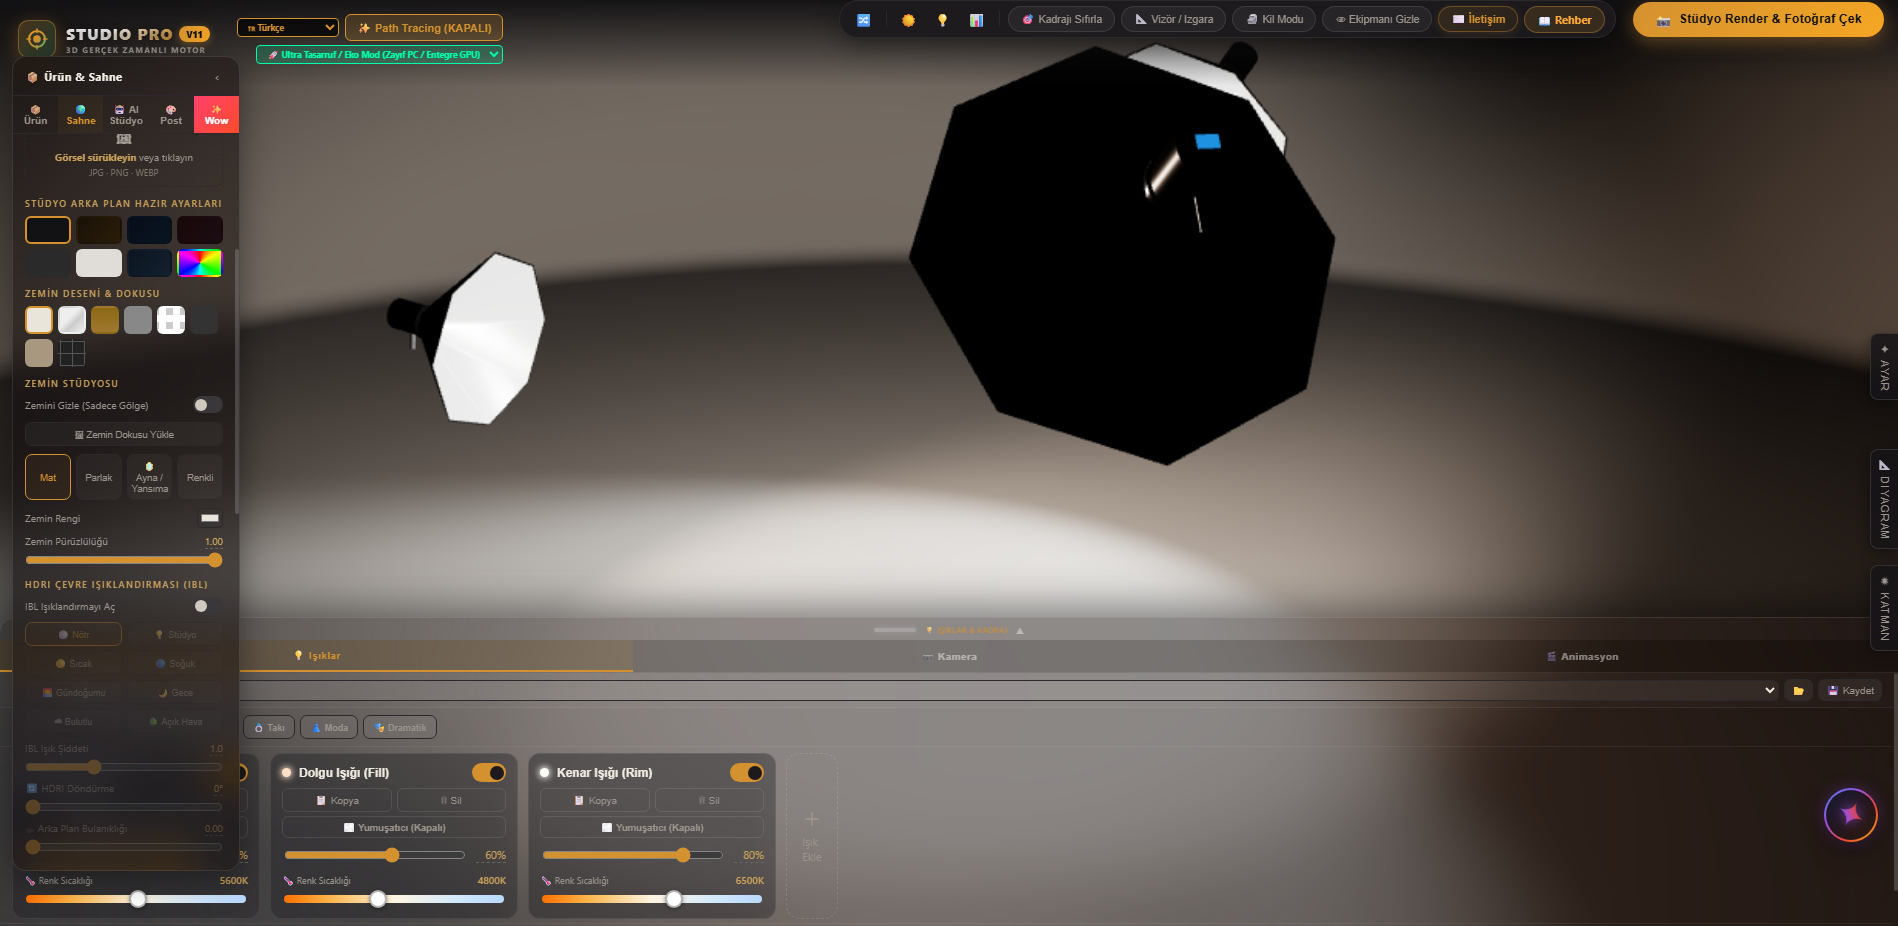Select the Parlak floor finish option
Viewport: 1898px width, 926px height.
point(99,477)
